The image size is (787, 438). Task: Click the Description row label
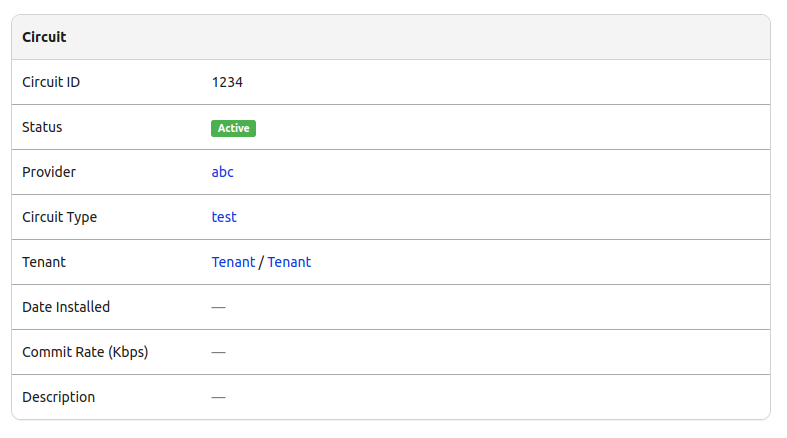58,397
